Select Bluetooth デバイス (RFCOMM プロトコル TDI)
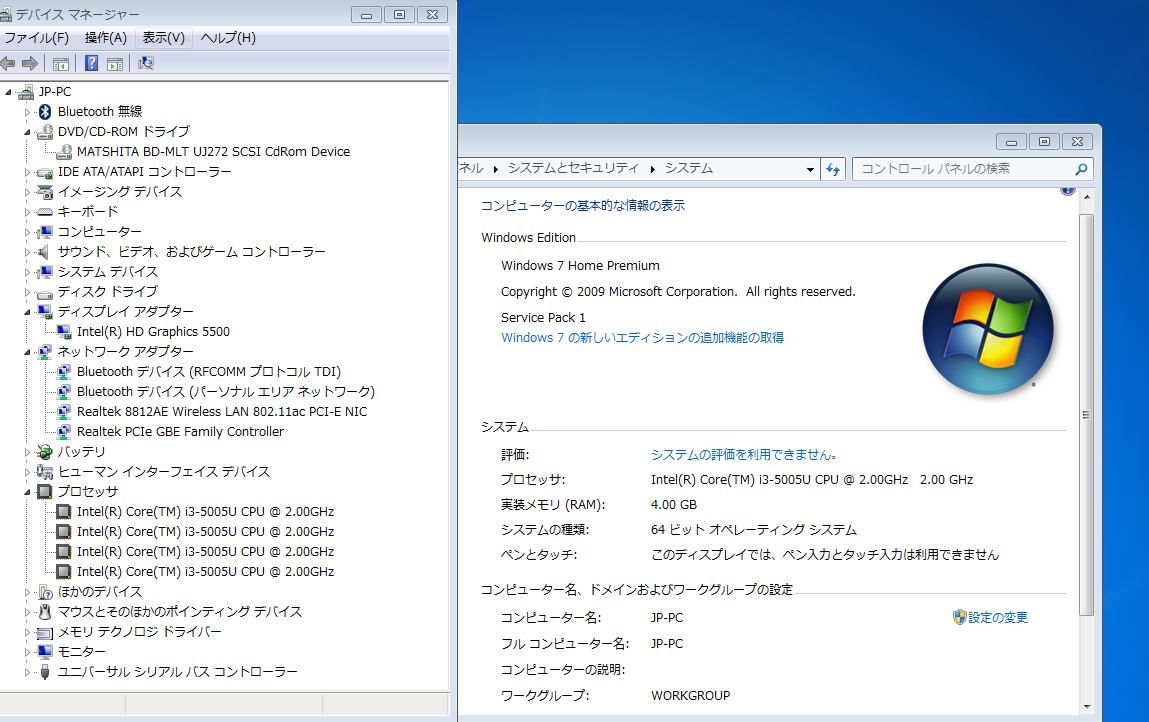The image size is (1149, 722). pyautogui.click(x=209, y=372)
